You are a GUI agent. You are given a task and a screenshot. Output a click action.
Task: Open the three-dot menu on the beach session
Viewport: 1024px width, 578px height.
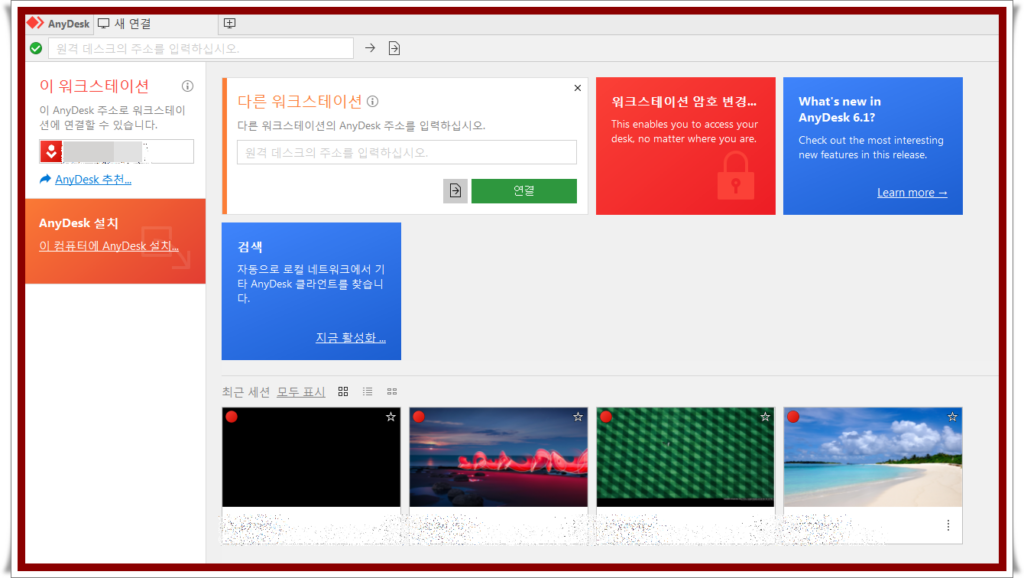(x=948, y=526)
